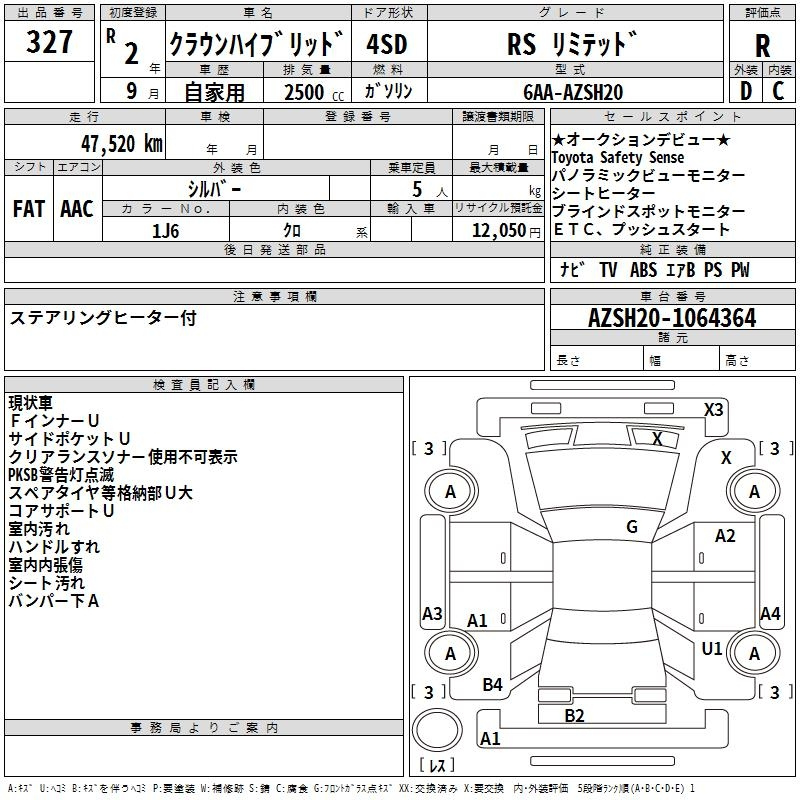Viewport: 800px width, 800px height.
Task: Click the A2 scratch marker on diagram
Action: 725,536
